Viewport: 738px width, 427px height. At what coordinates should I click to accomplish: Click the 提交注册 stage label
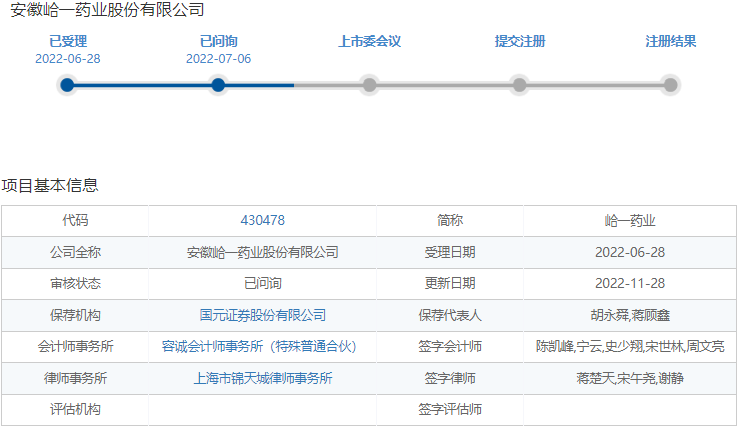click(520, 41)
